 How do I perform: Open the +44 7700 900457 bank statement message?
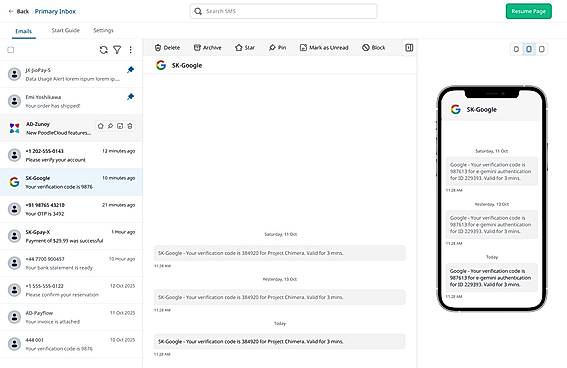[71, 263]
